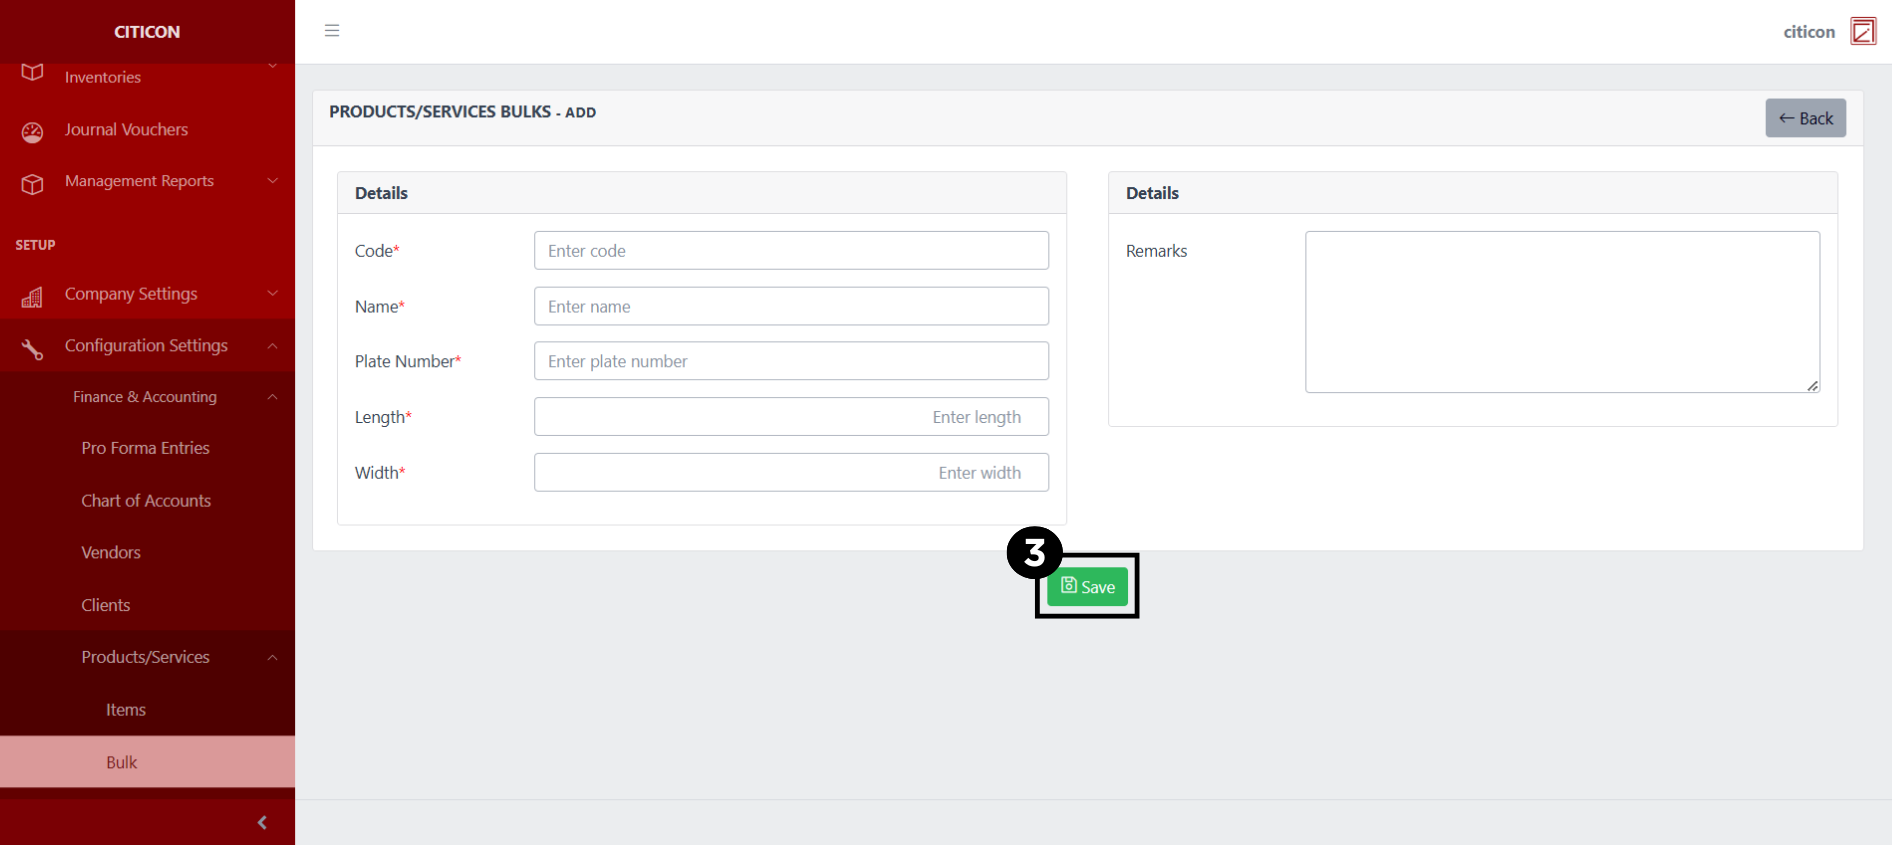
Task: Click the Company Settings building icon
Action: tap(32, 297)
